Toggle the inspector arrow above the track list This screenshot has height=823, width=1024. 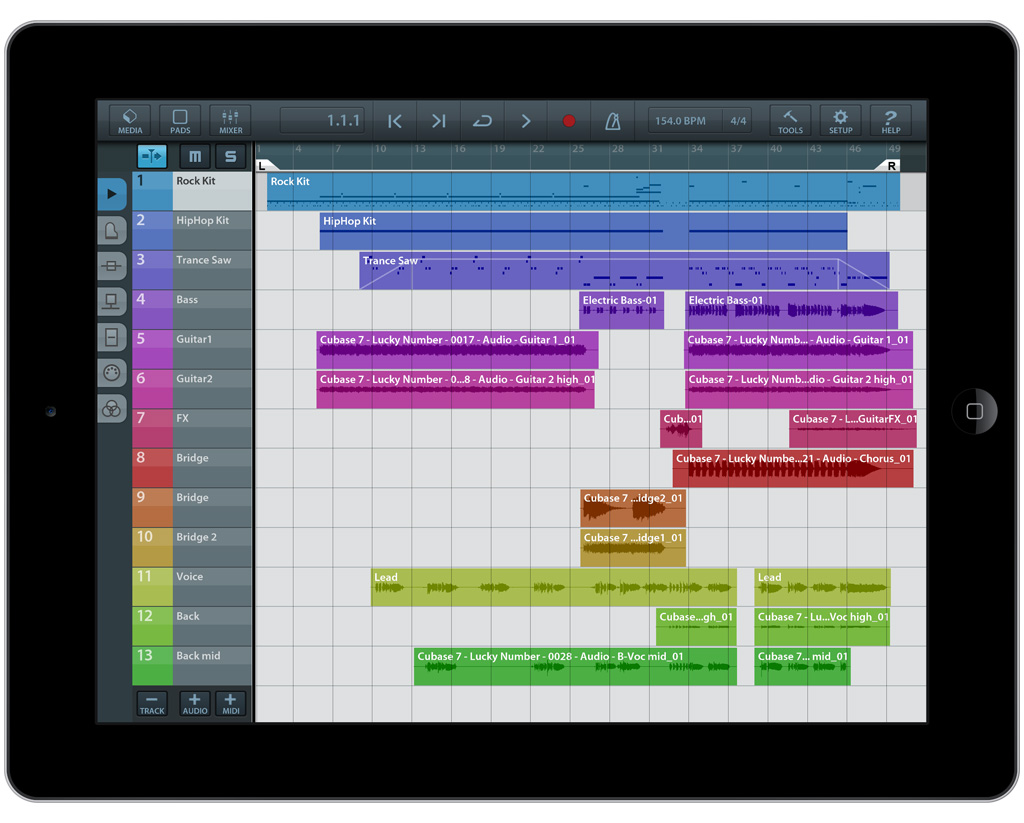[152, 156]
